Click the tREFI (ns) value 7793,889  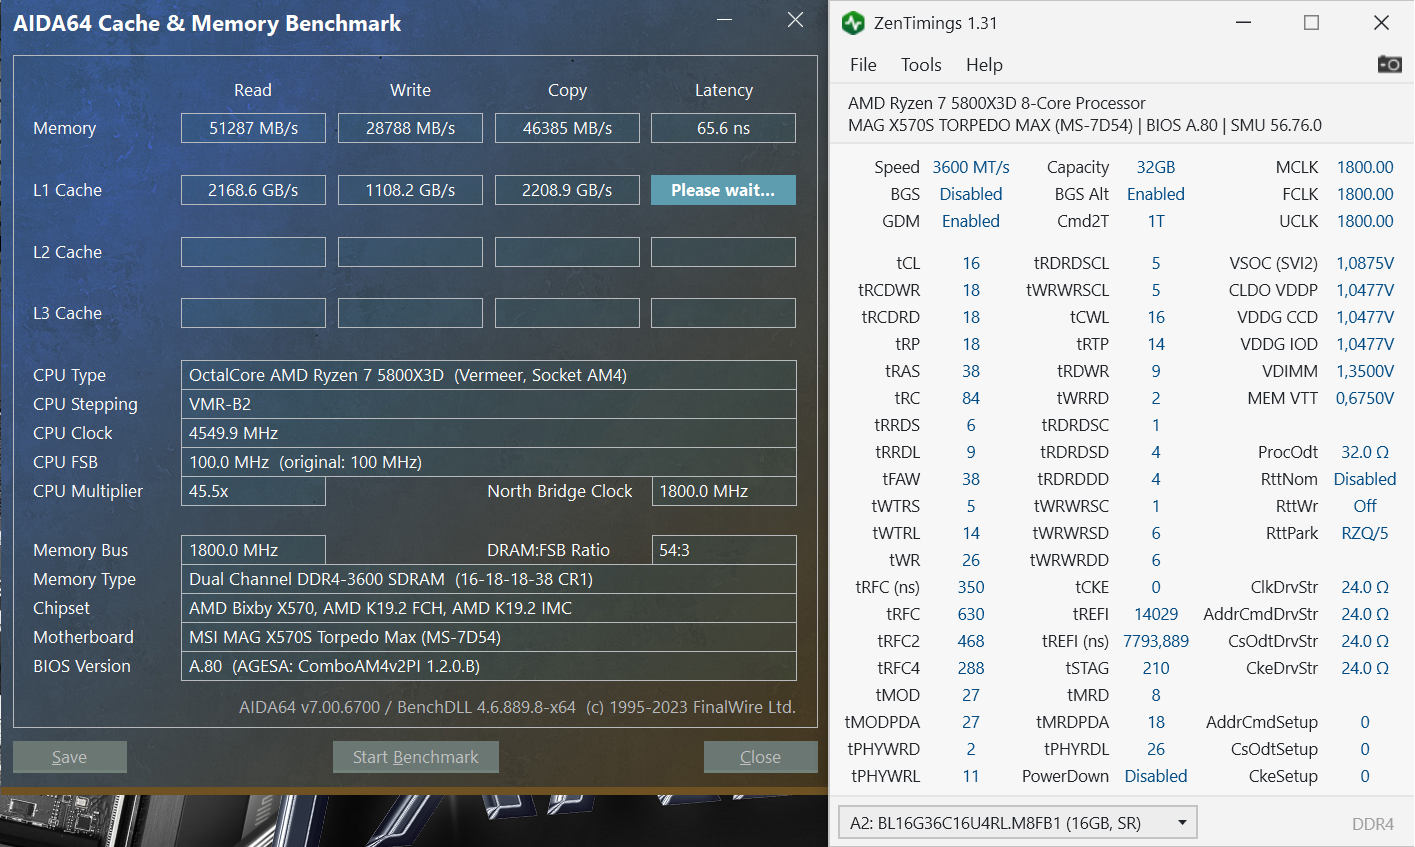point(1156,641)
